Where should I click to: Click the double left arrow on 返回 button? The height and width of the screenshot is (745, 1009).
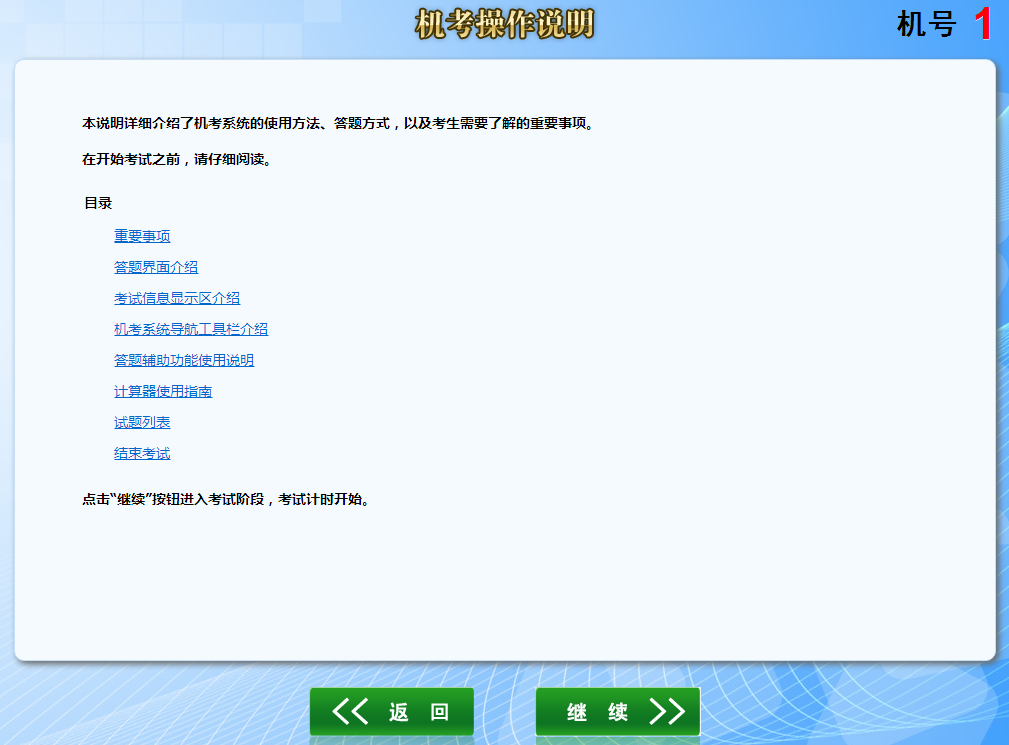[349, 711]
